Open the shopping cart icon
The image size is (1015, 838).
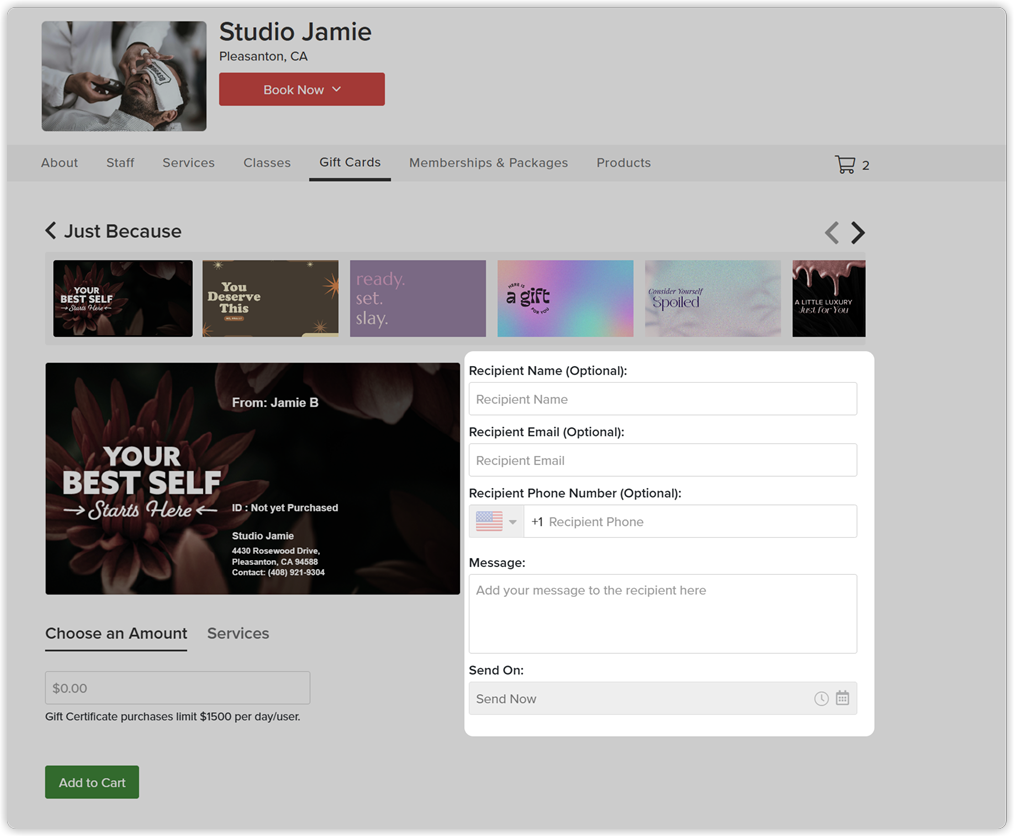pos(845,164)
